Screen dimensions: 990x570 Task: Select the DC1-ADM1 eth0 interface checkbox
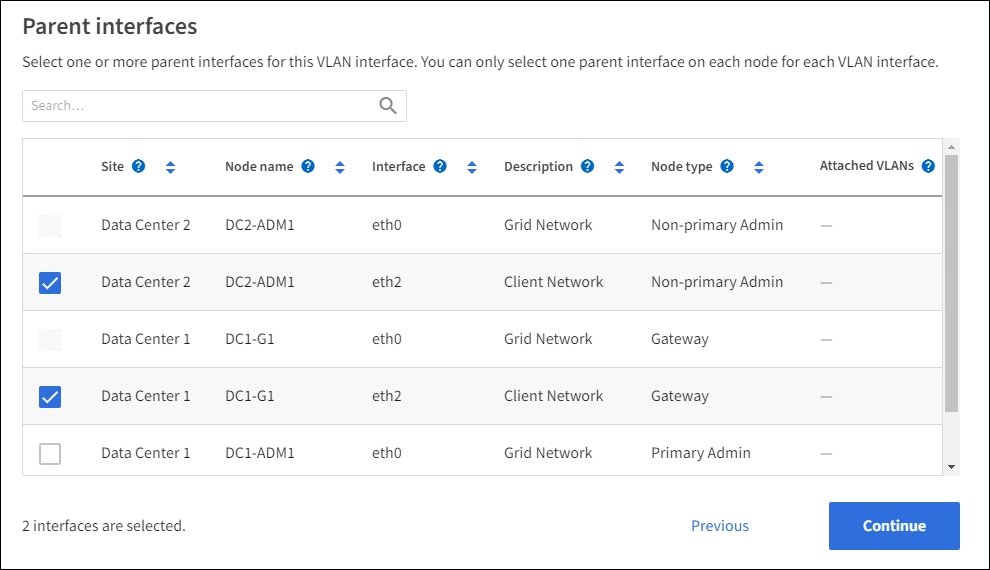49,454
